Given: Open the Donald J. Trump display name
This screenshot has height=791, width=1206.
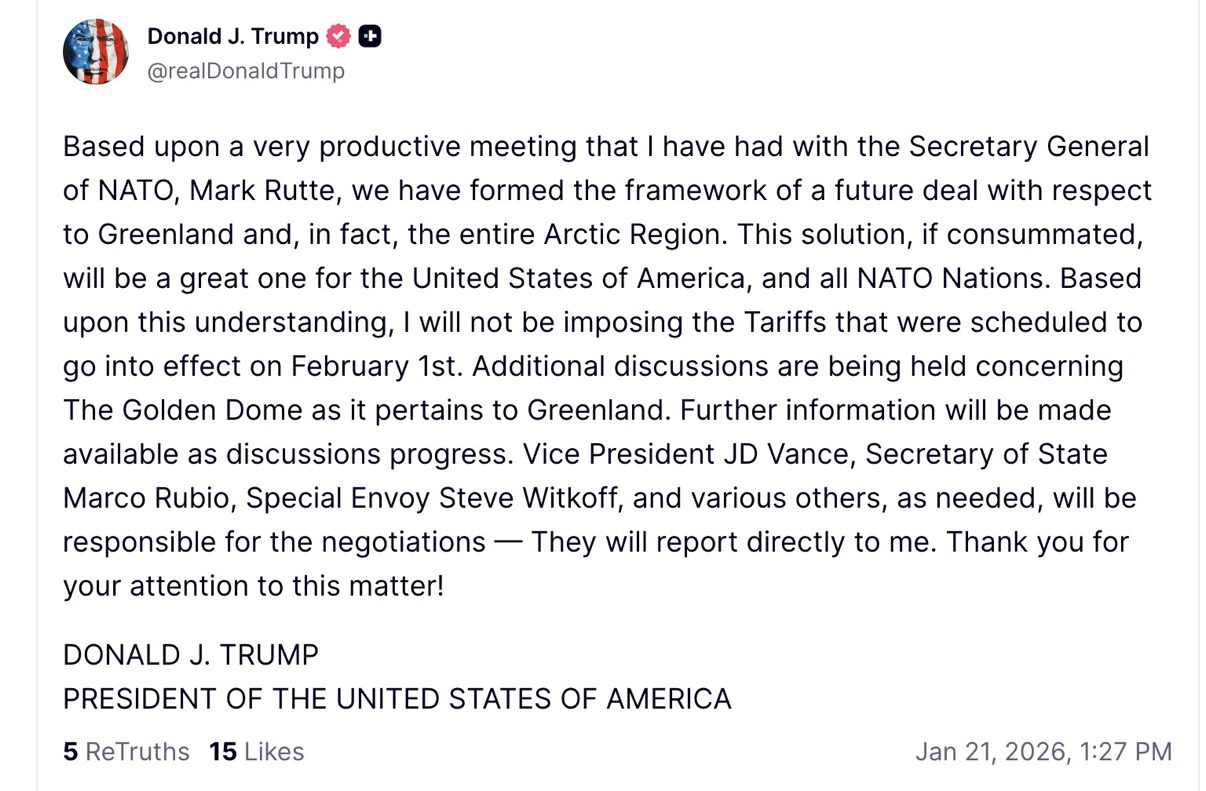Looking at the screenshot, I should [x=232, y=37].
